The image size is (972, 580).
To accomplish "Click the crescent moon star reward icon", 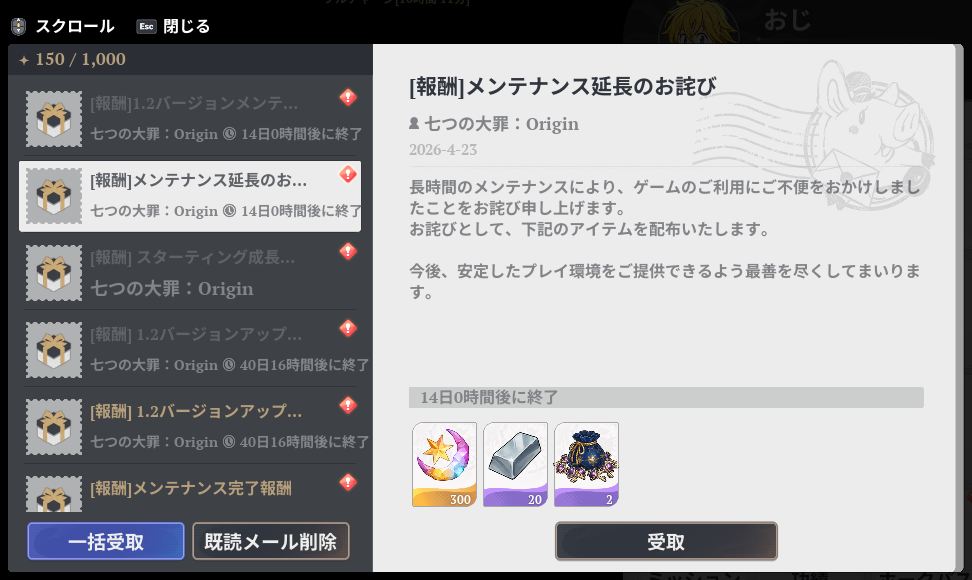I will [444, 464].
